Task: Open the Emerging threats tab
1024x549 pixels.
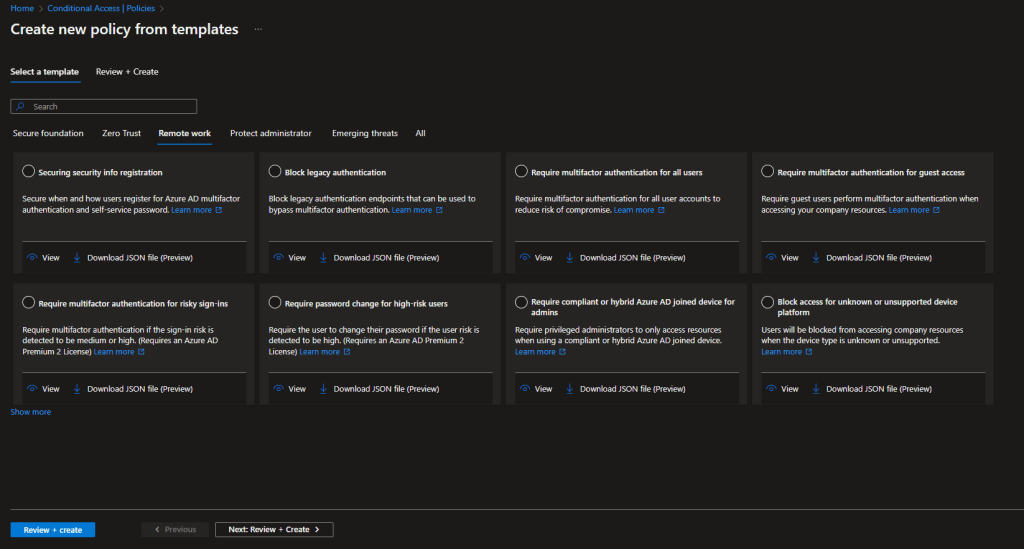Action: pyautogui.click(x=364, y=133)
